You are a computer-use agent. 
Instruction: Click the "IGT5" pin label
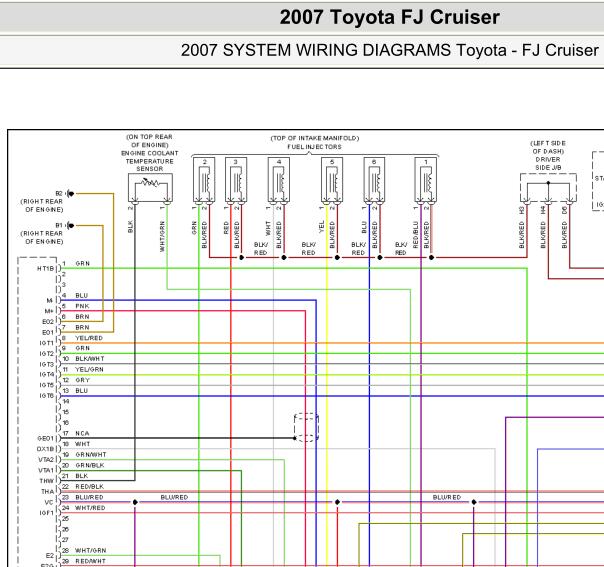coord(47,385)
